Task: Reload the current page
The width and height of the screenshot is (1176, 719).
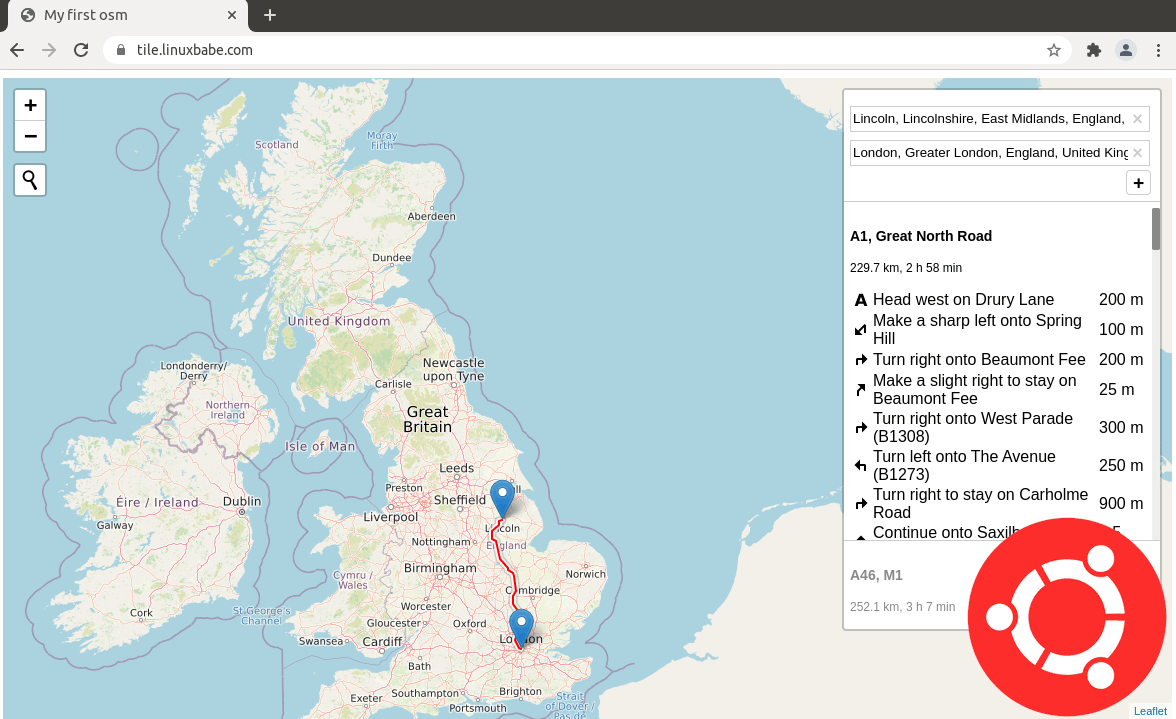Action: point(81,50)
